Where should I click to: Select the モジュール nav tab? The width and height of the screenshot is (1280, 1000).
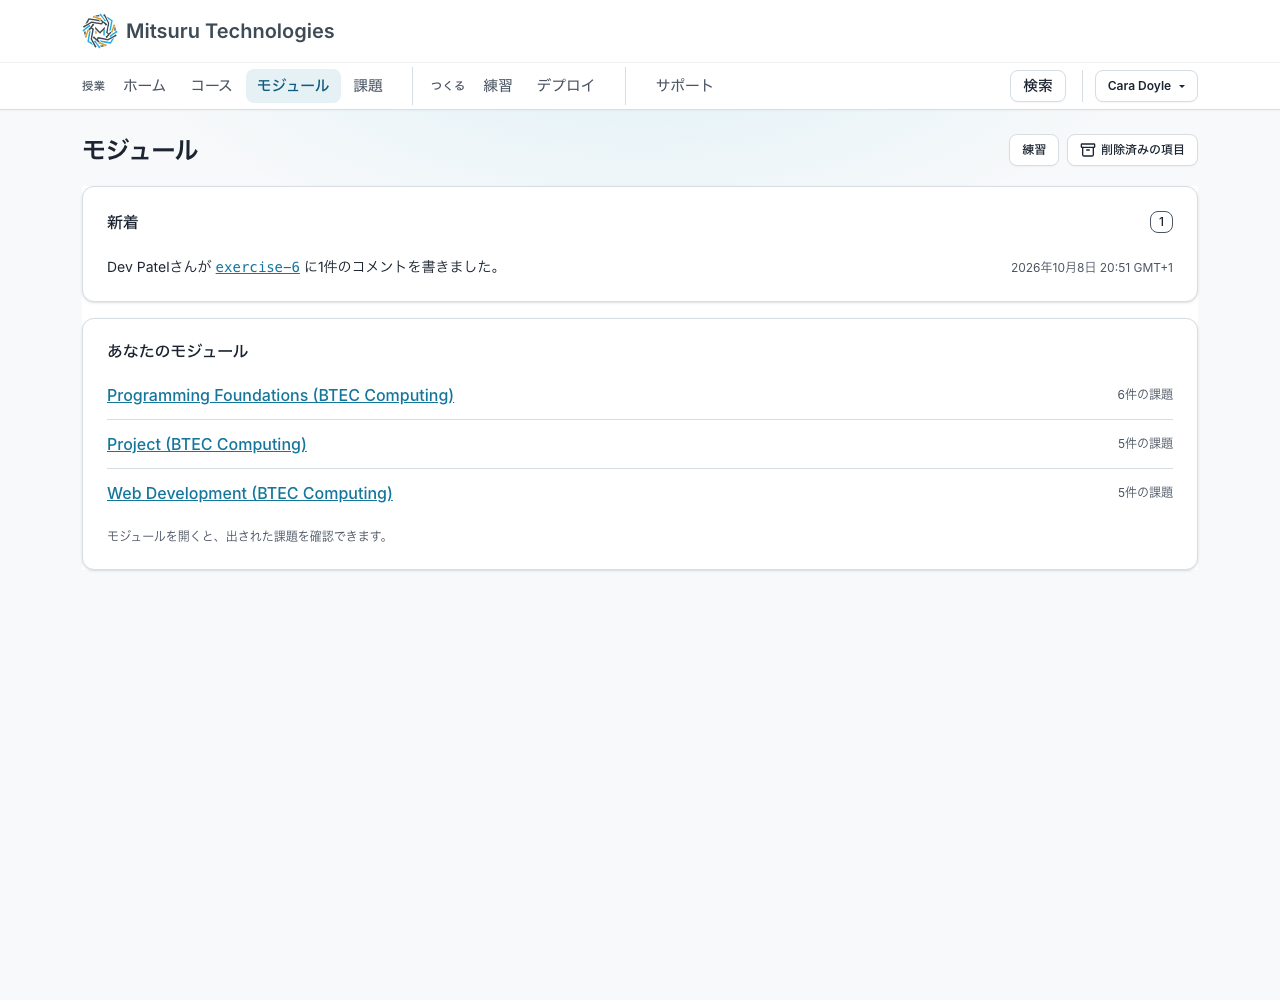(x=293, y=86)
